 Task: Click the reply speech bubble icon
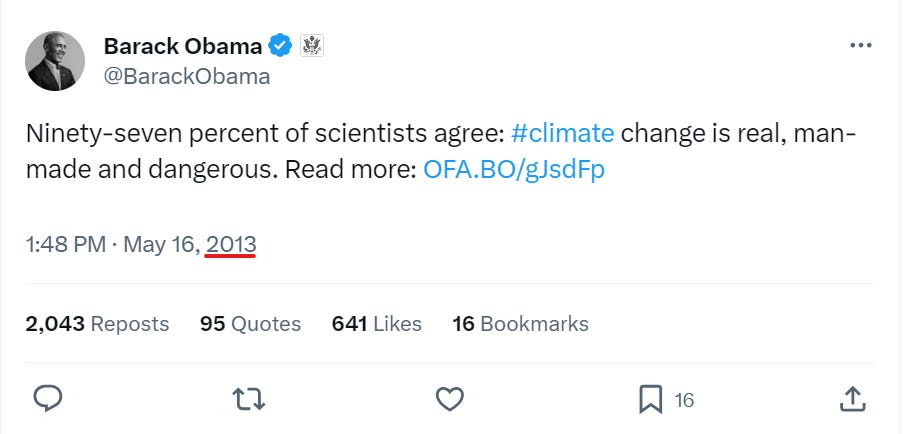click(48, 400)
